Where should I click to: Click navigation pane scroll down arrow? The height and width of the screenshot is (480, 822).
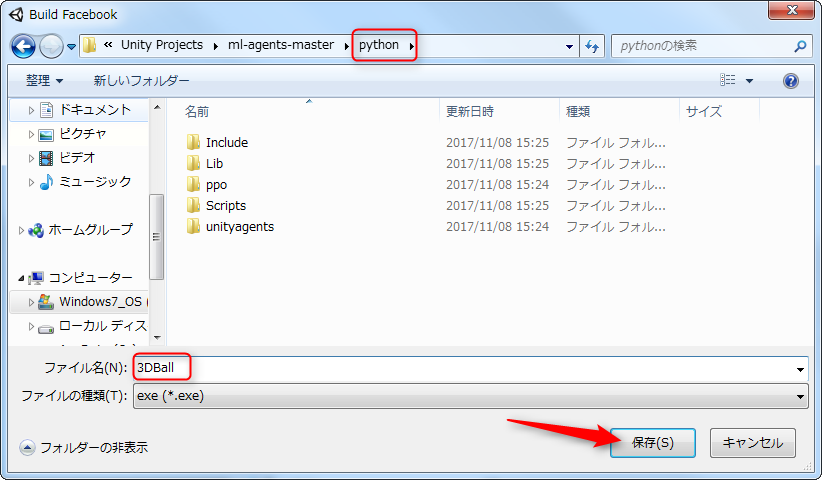(x=157, y=337)
